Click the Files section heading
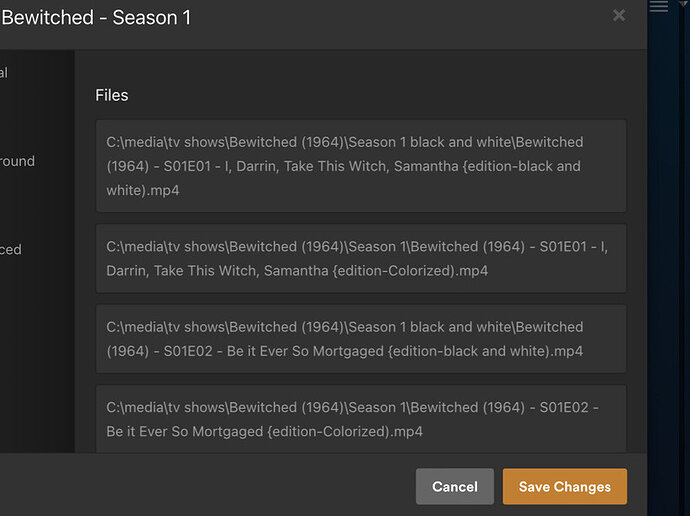This screenshot has width=690, height=516. coord(112,95)
